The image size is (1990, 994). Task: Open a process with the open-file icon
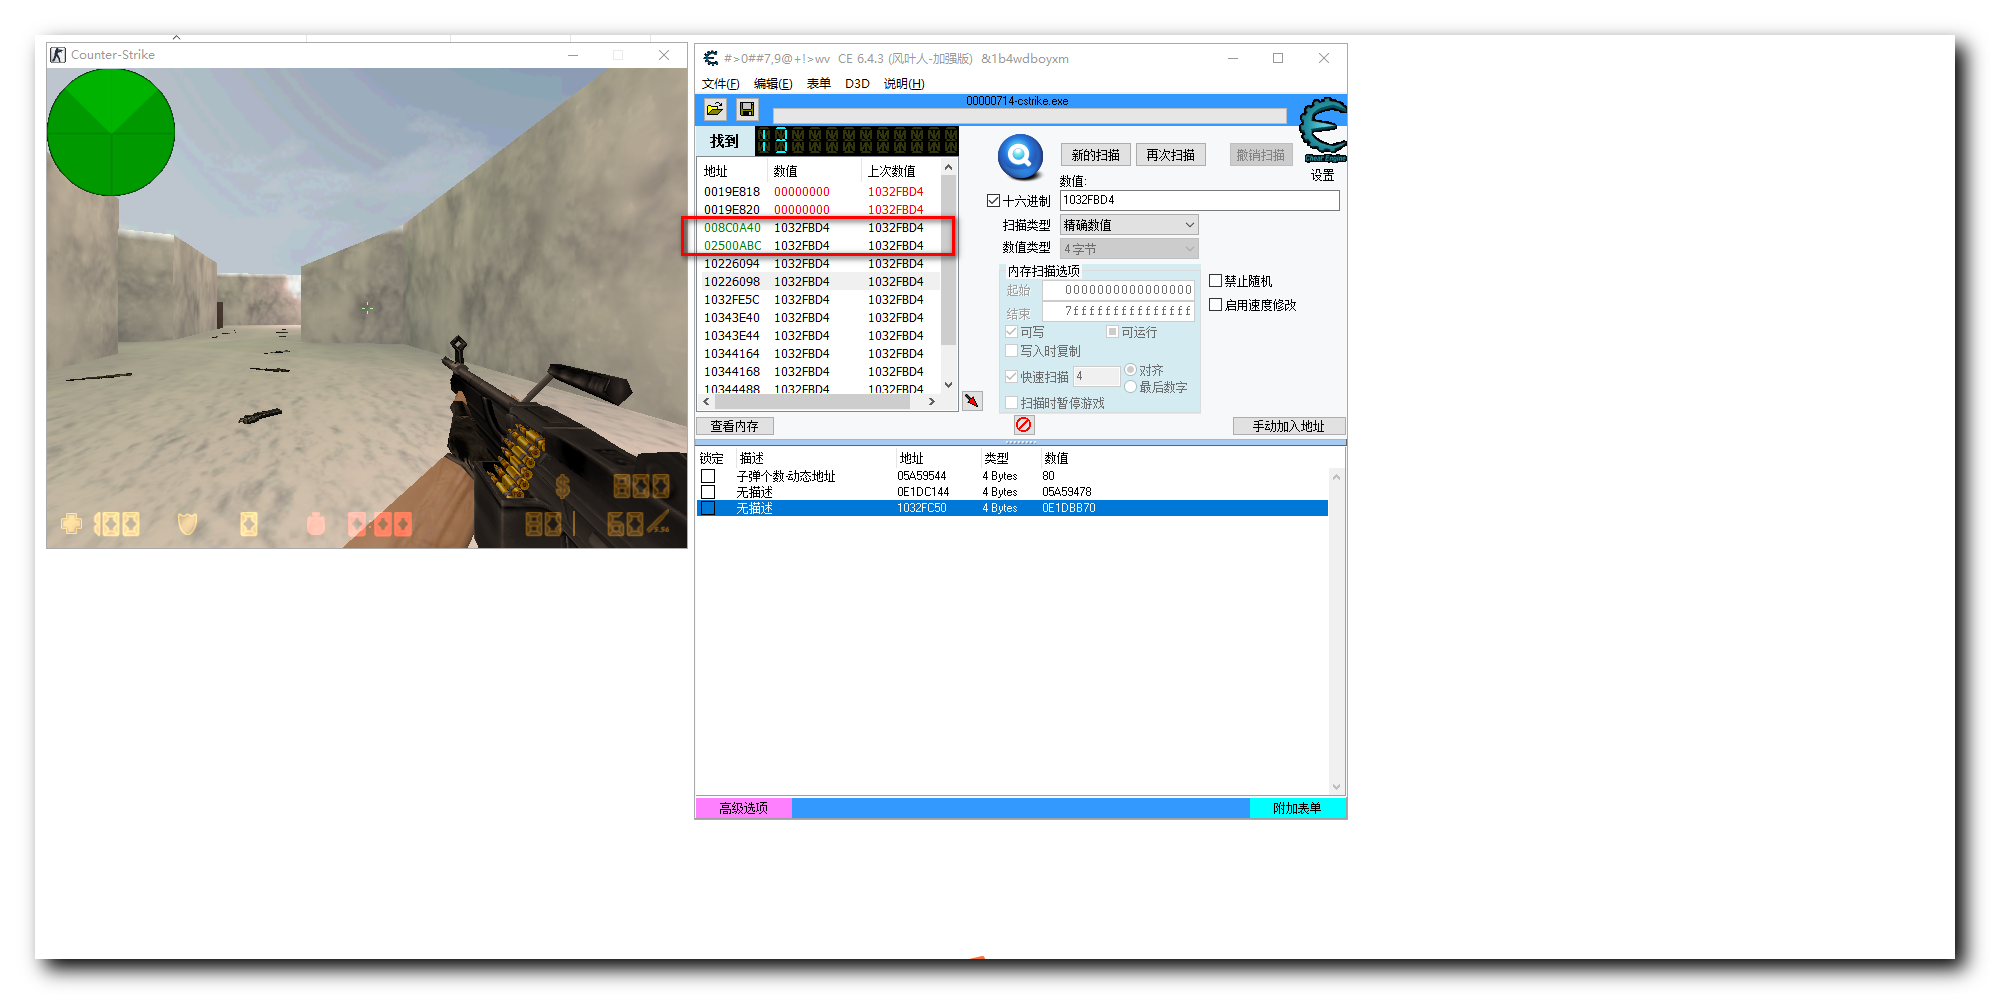(714, 109)
